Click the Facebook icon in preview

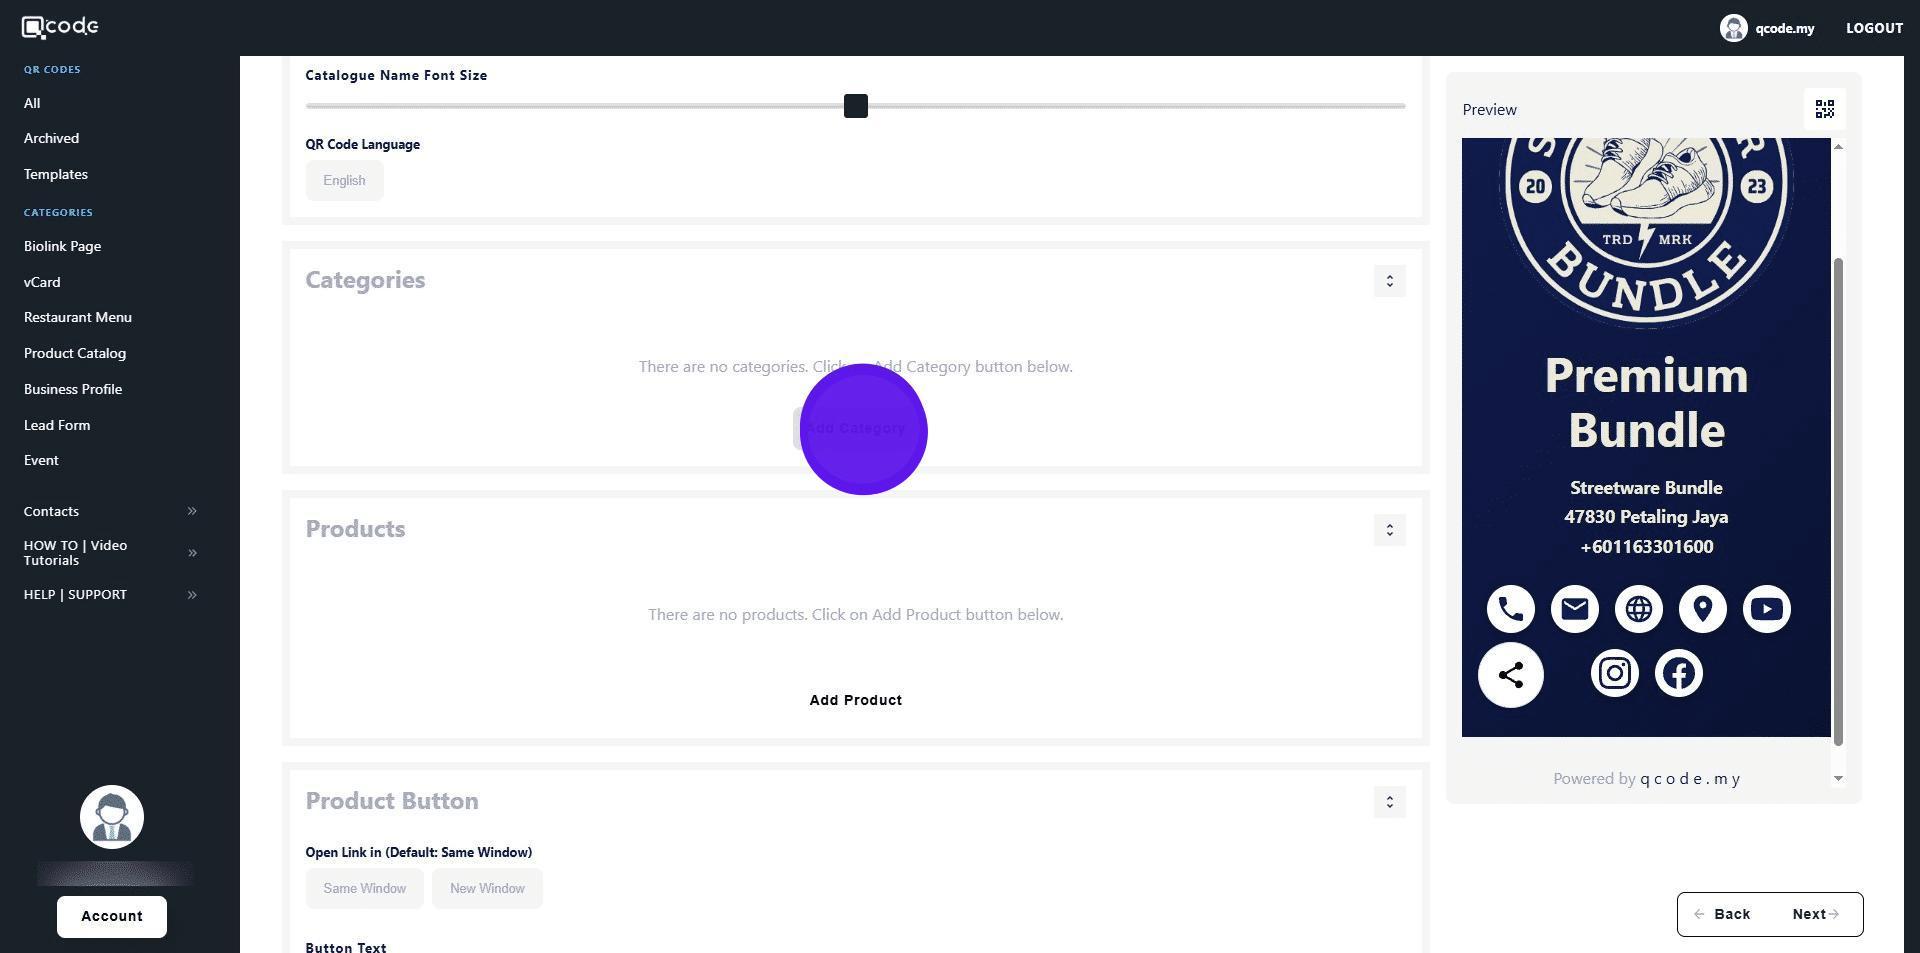pyautogui.click(x=1678, y=674)
